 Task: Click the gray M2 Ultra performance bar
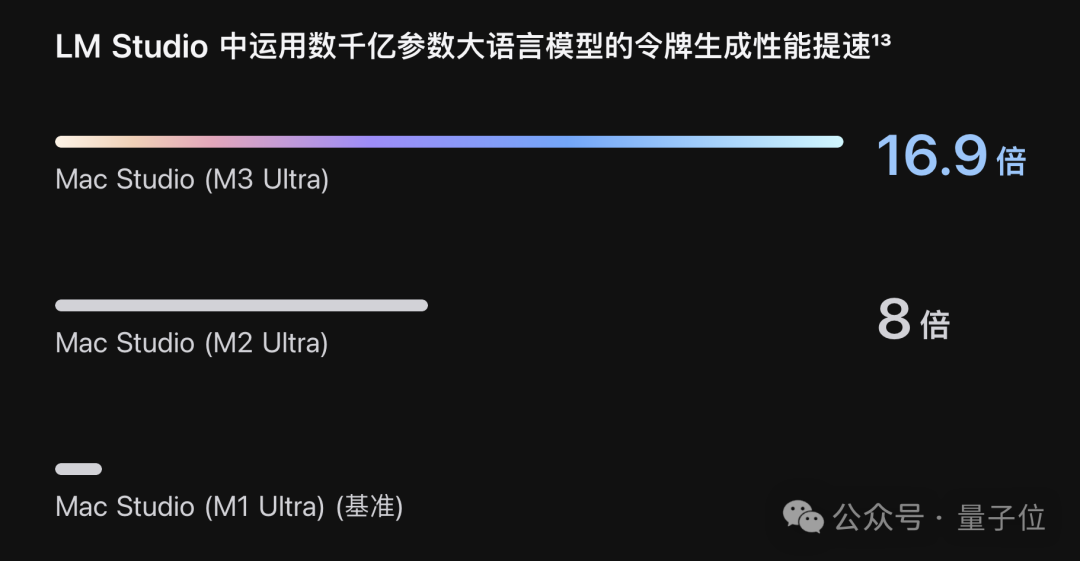(x=241, y=305)
